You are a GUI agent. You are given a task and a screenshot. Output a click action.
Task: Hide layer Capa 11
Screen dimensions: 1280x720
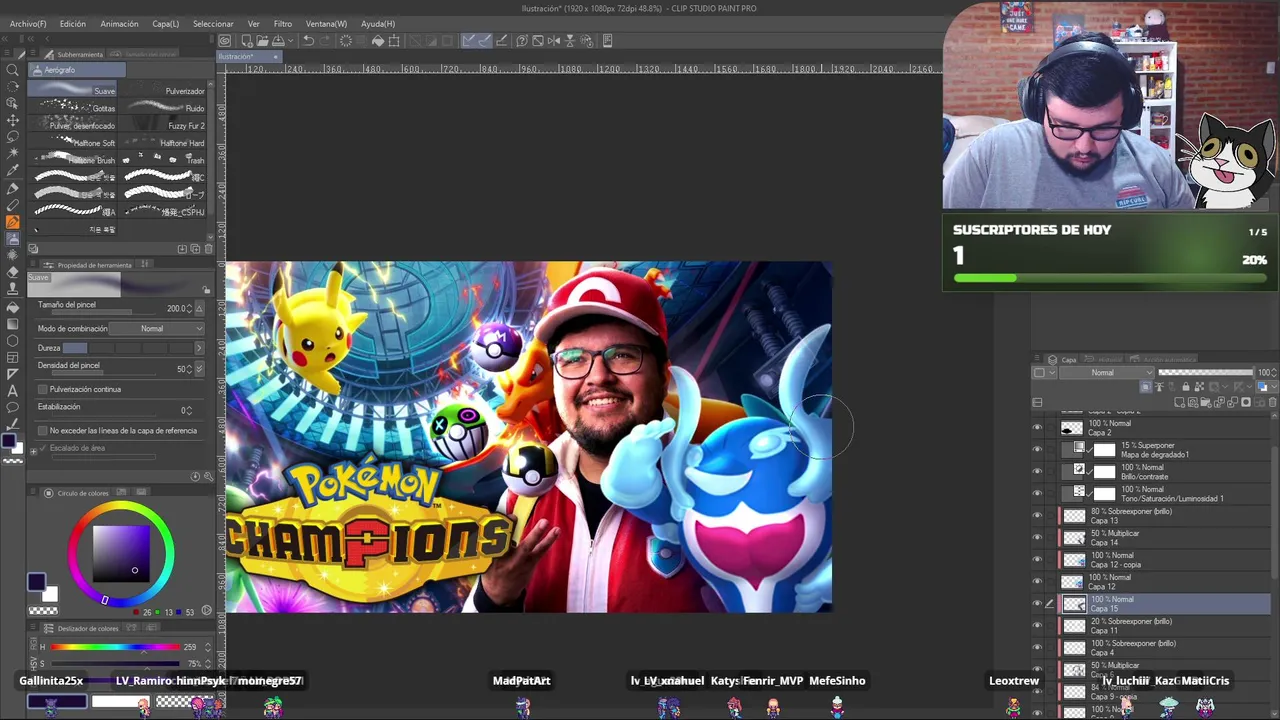click(1037, 626)
